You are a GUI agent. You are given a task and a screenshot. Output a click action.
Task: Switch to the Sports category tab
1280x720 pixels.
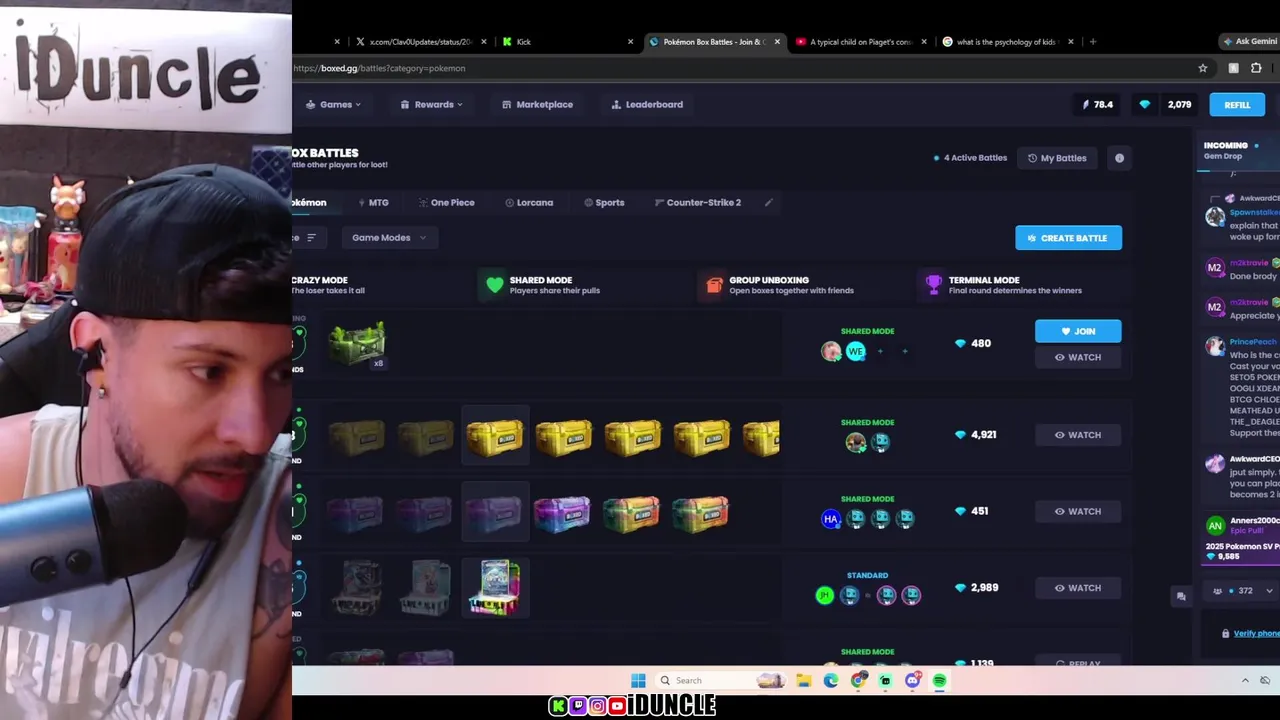click(604, 202)
